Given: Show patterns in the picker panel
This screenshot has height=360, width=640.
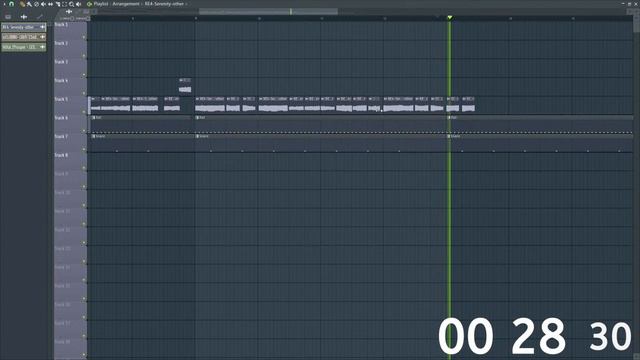Looking at the screenshot, I should coord(8,17).
